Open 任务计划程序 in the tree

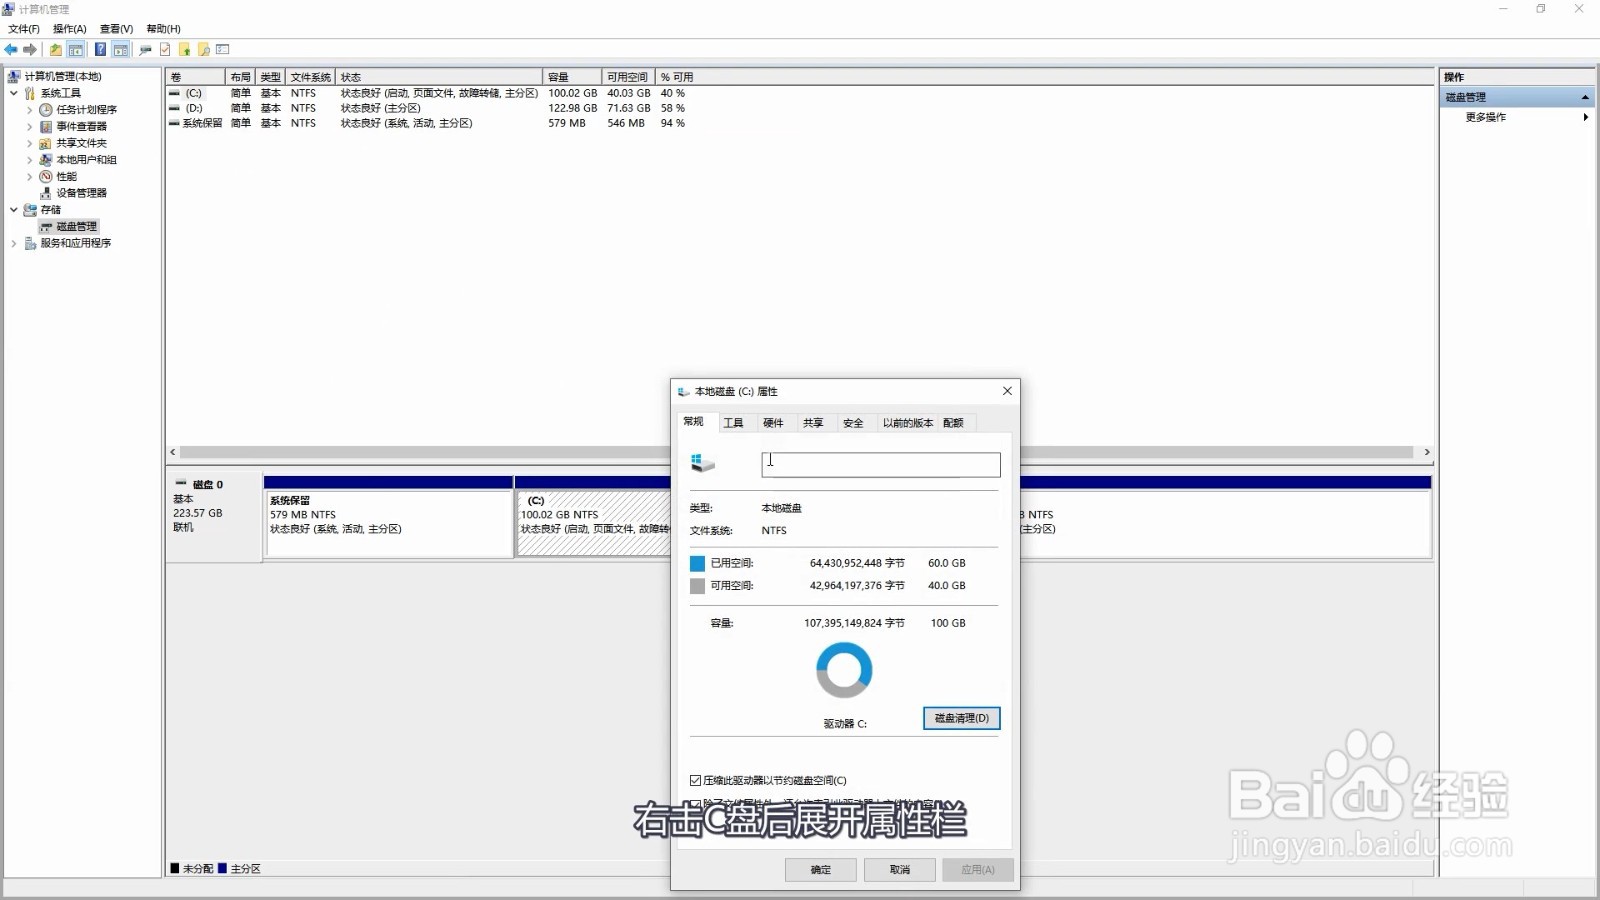(x=87, y=110)
